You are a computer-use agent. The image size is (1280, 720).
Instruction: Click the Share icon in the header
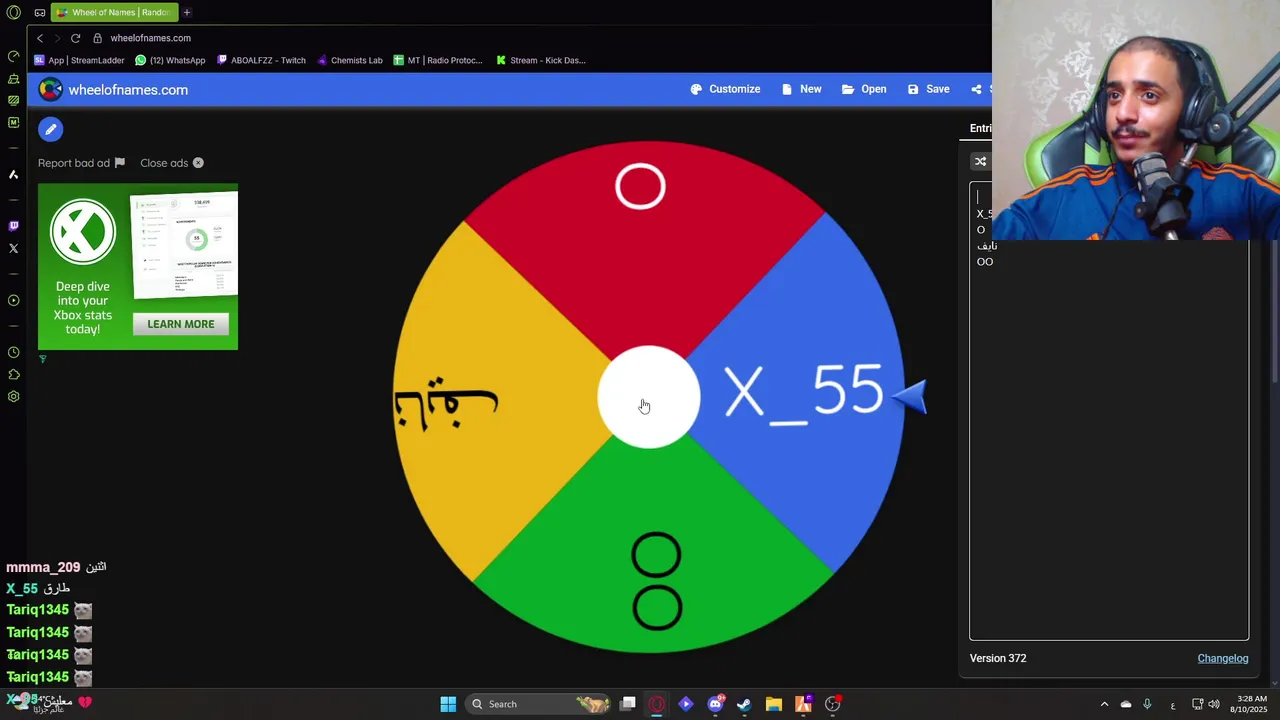pyautogui.click(x=976, y=89)
